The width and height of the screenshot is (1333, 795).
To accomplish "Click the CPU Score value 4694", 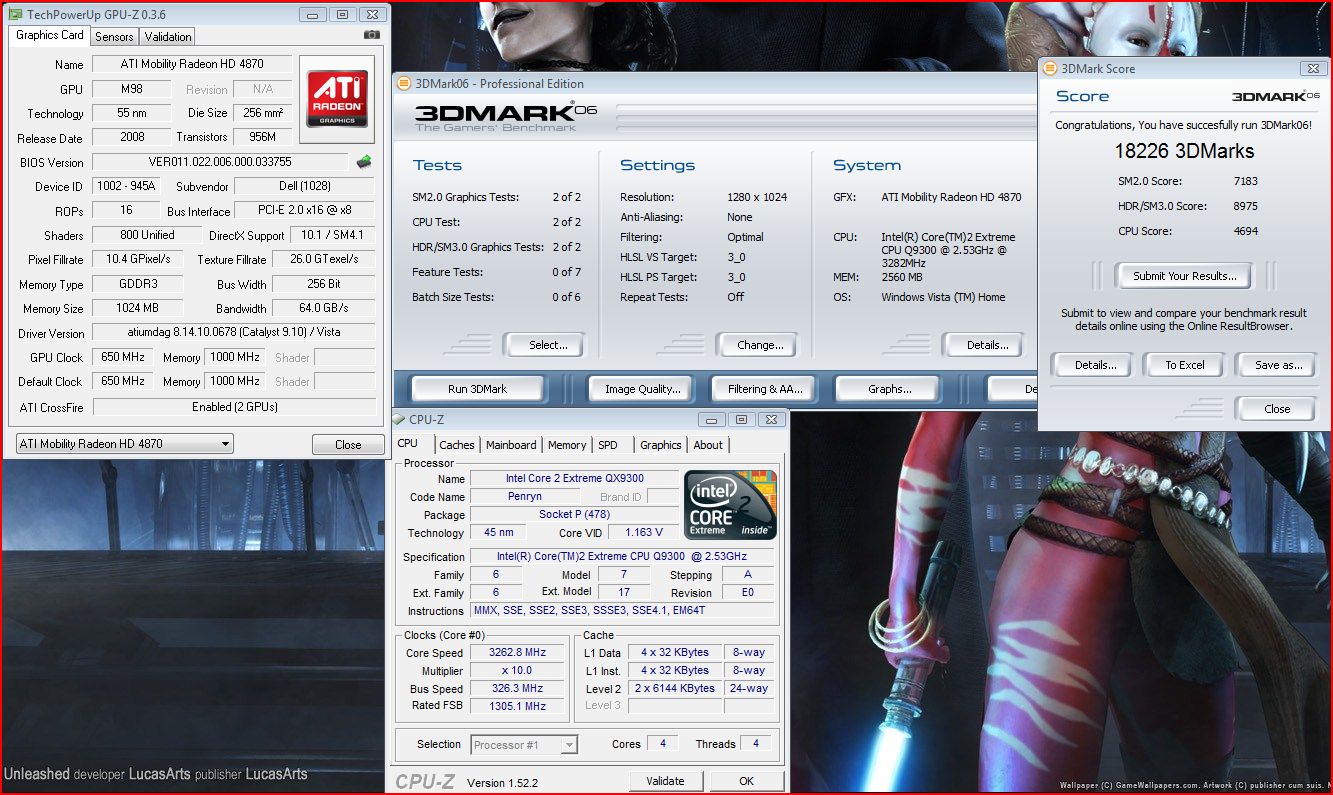I will [1246, 231].
